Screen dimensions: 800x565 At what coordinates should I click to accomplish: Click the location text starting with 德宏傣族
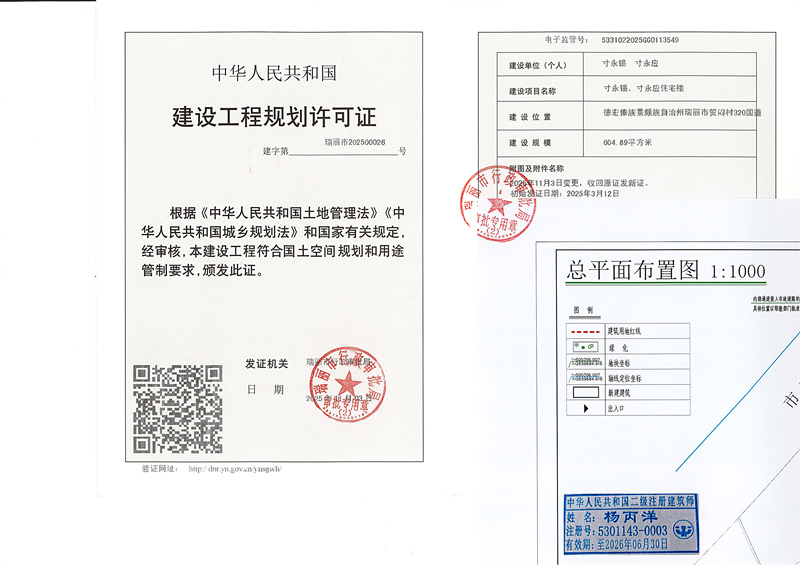click(682, 112)
